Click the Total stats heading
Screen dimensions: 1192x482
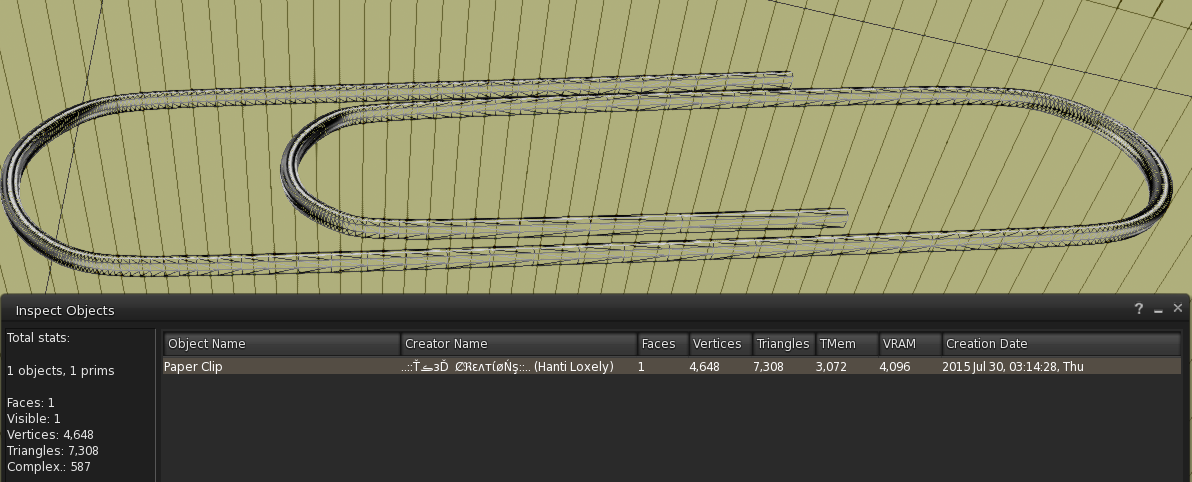tap(38, 338)
